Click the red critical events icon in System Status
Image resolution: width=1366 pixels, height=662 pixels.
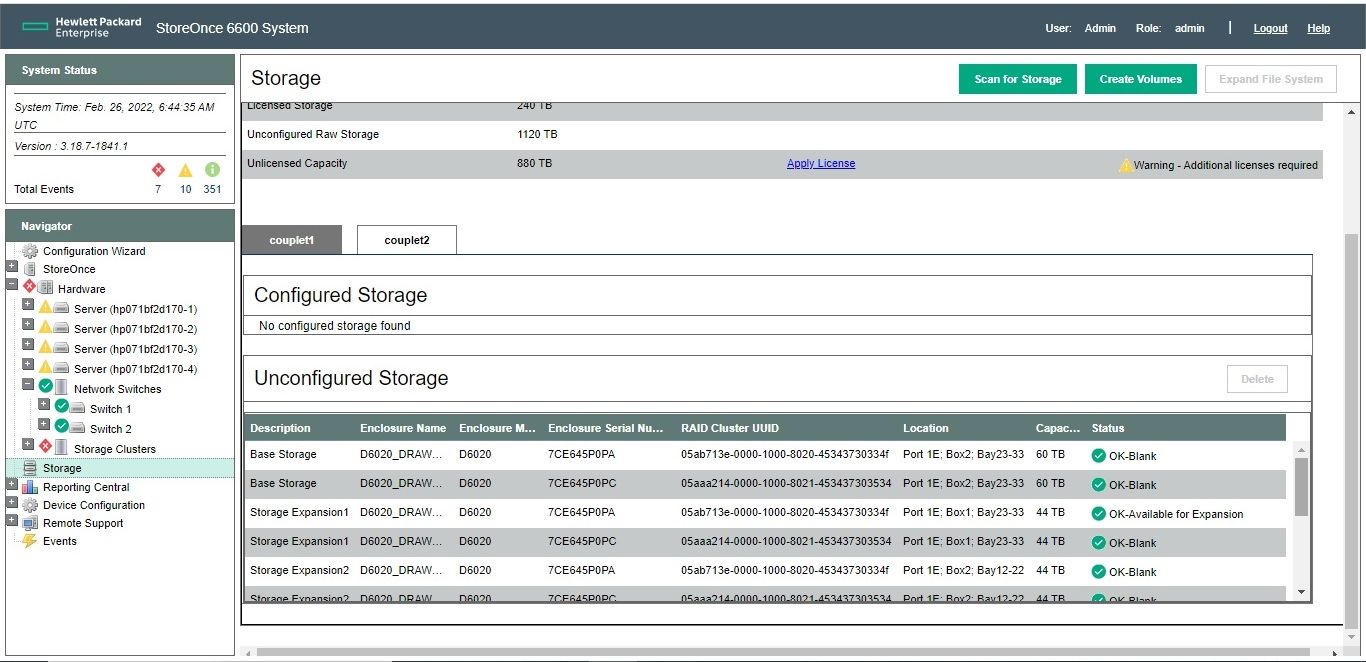coord(158,170)
